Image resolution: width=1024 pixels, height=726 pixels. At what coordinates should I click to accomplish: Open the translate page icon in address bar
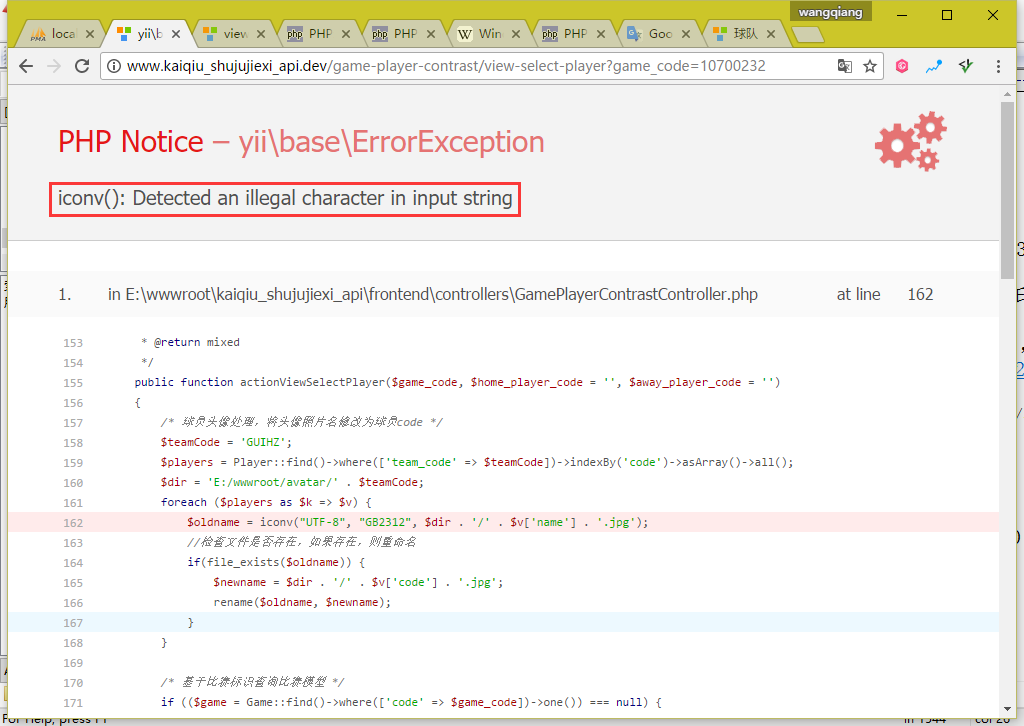845,66
